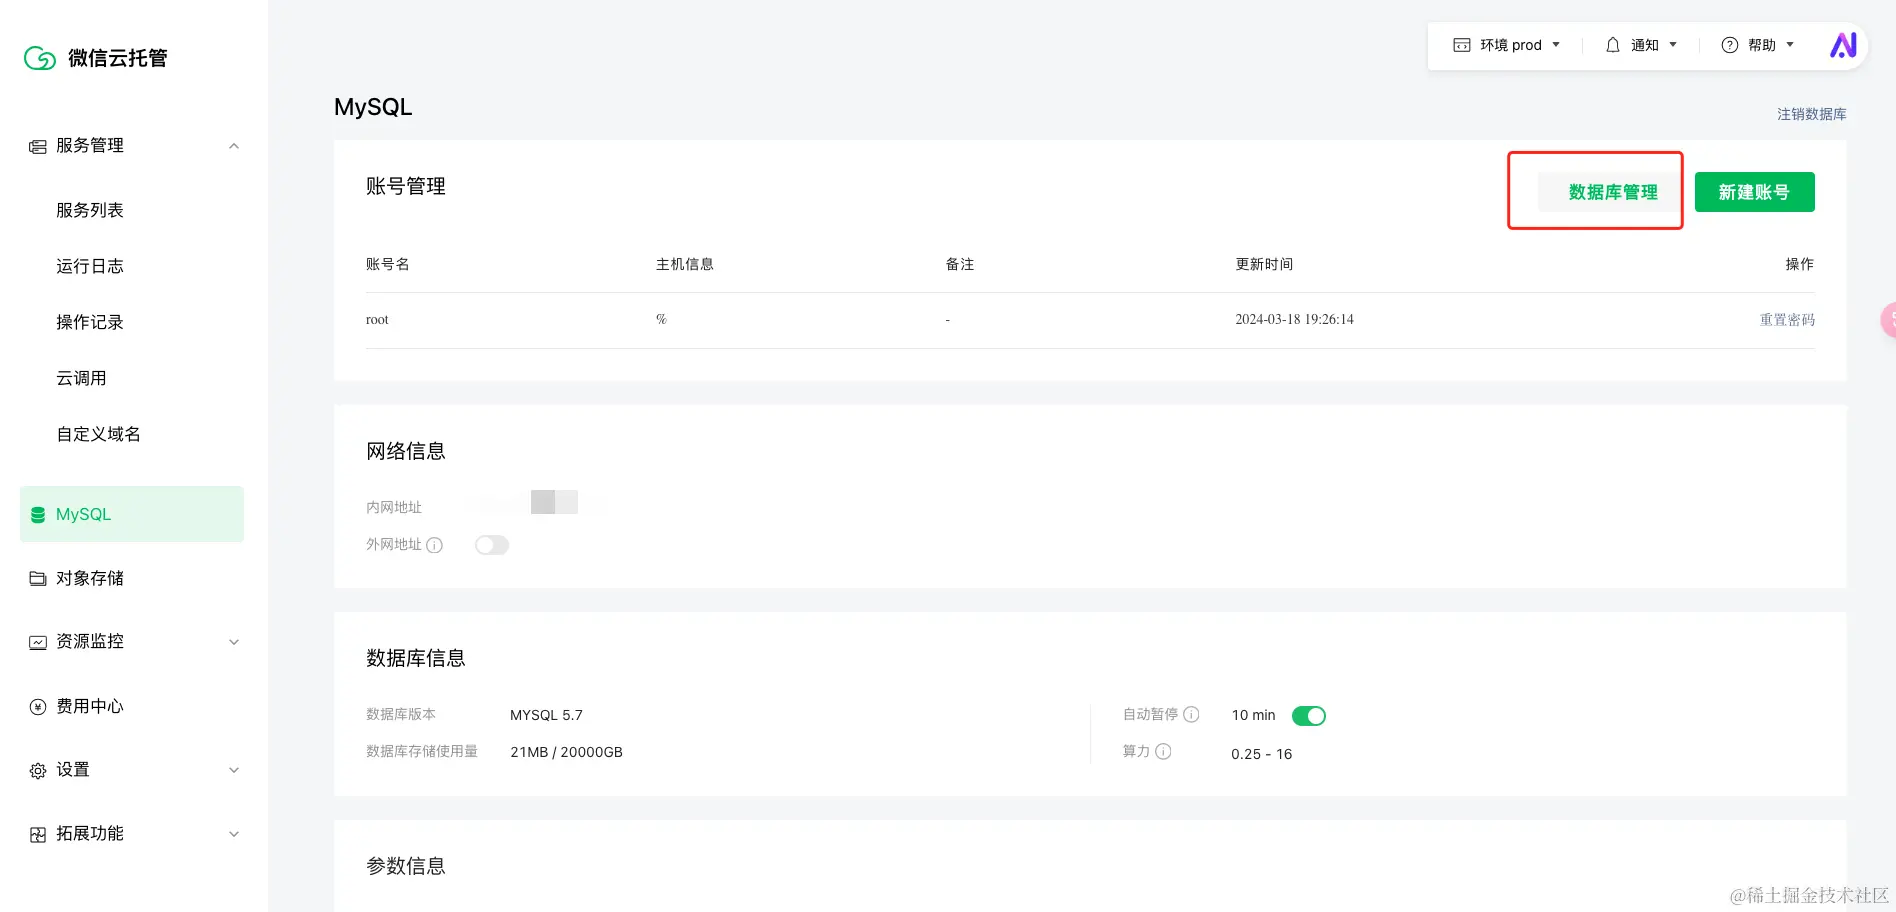Click info icon next to 算力
This screenshot has width=1896, height=912.
(x=1163, y=751)
